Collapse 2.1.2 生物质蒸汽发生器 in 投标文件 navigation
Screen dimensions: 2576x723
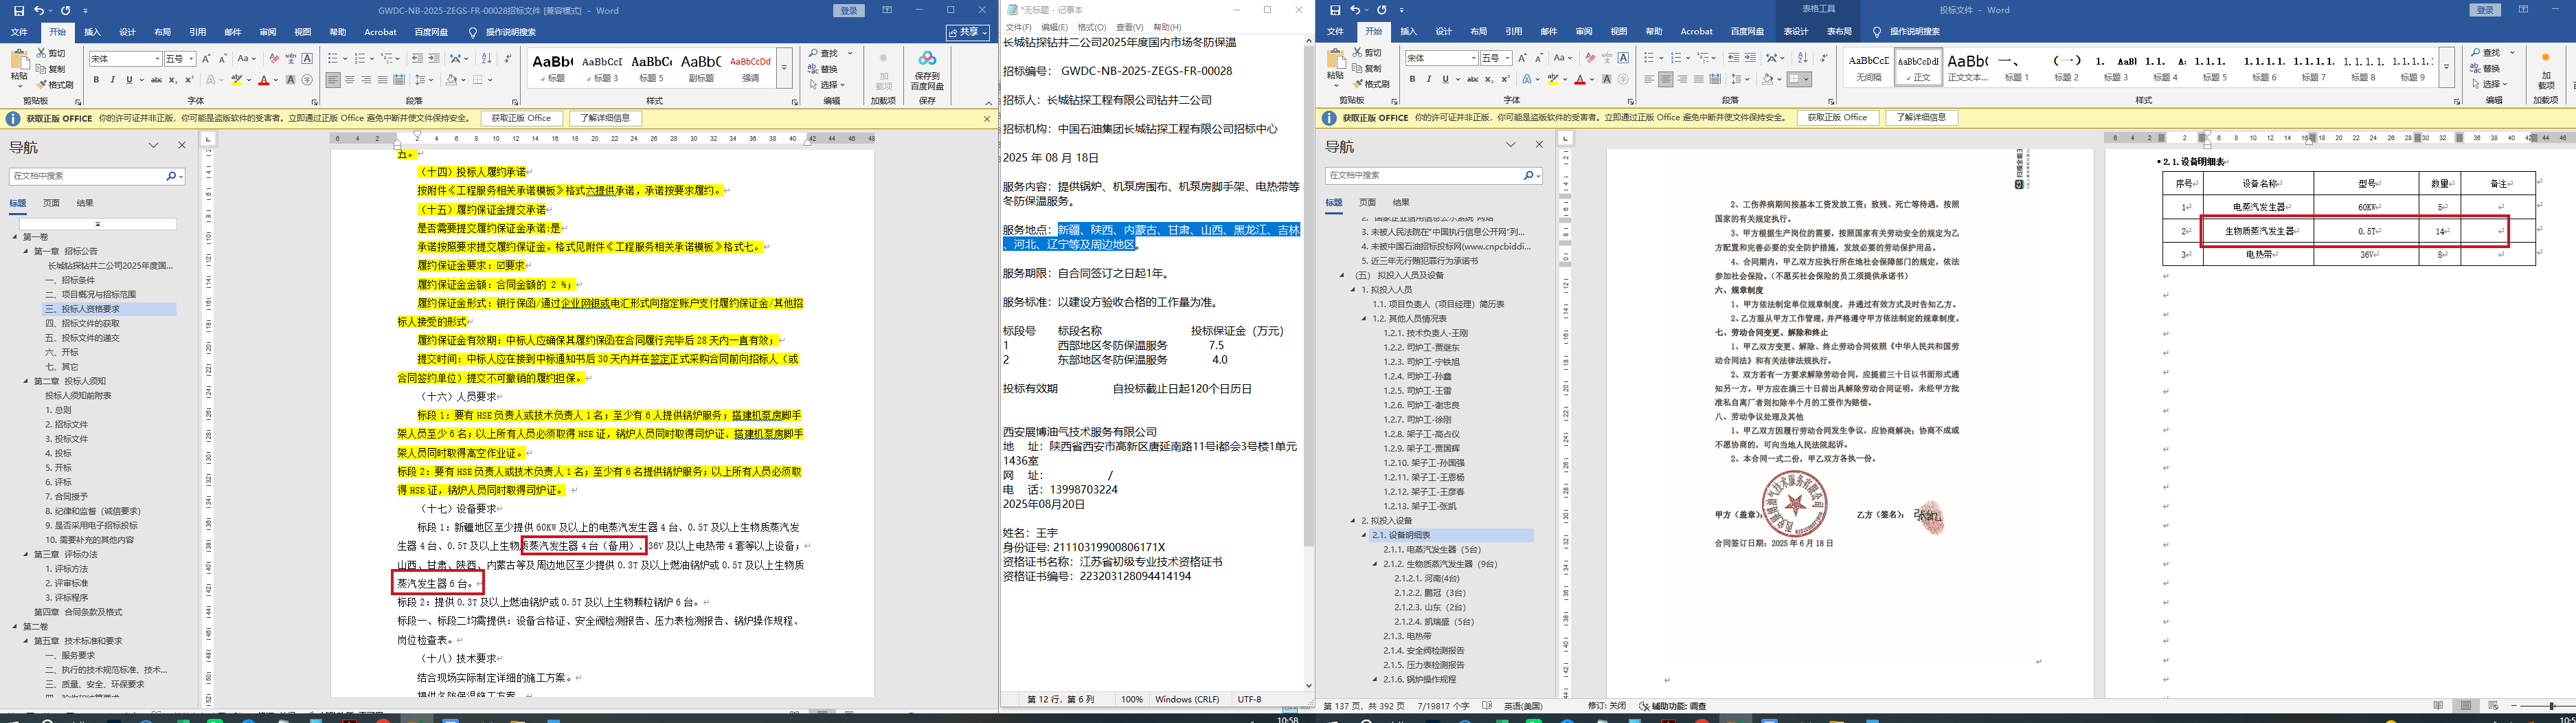click(x=1375, y=564)
